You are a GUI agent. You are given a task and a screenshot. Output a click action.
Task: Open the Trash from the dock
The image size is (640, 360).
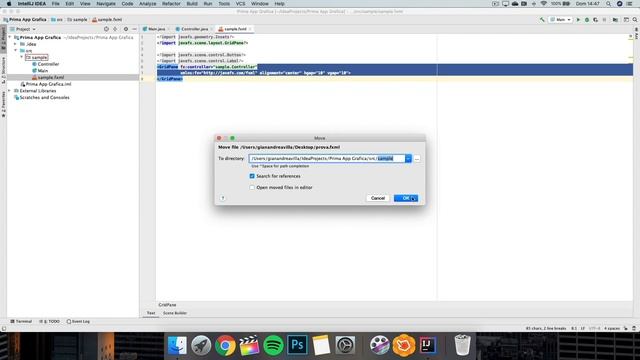[x=462, y=345]
